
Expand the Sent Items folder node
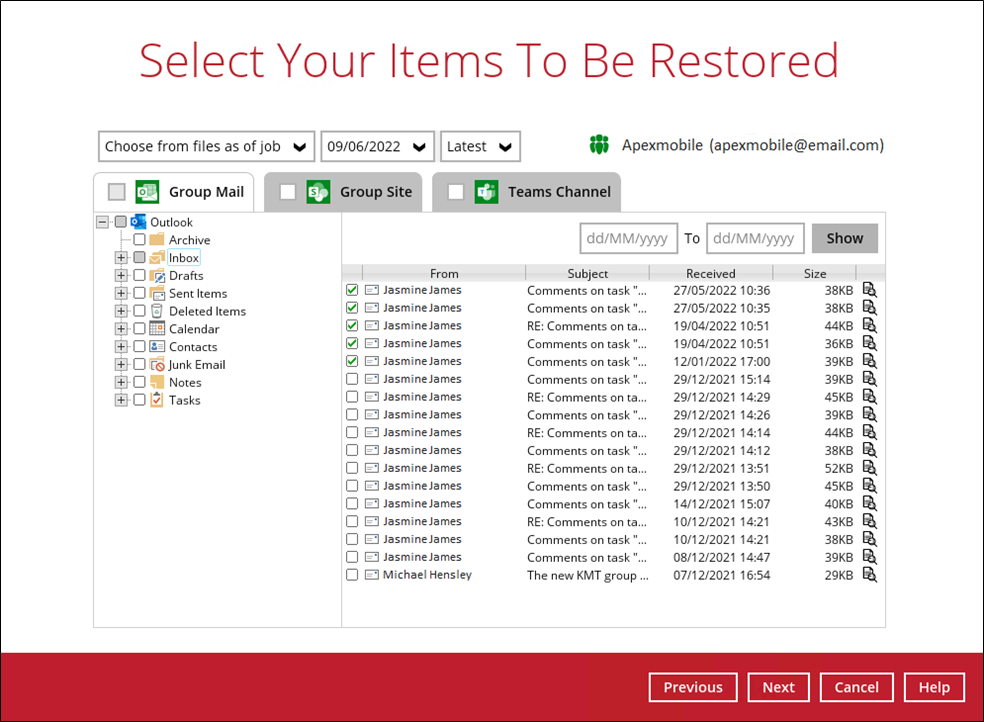121,294
